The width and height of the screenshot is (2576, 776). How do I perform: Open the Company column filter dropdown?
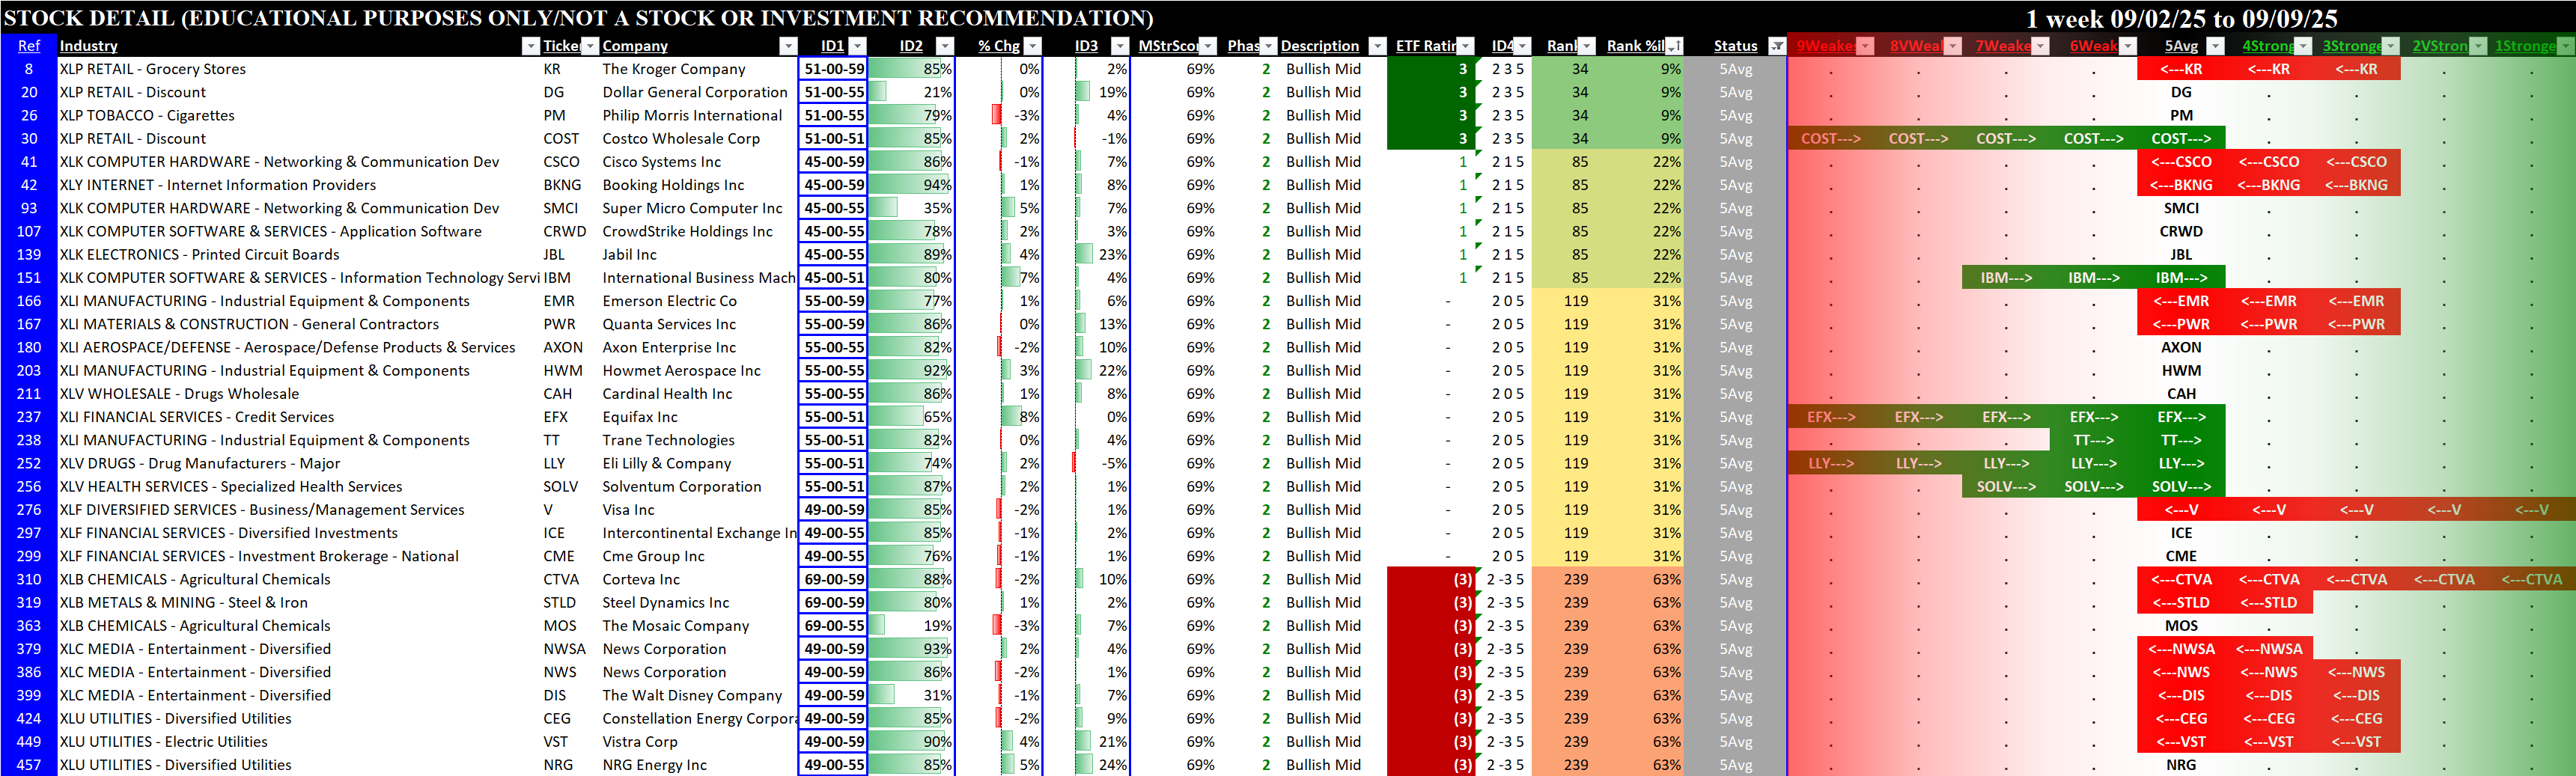click(x=788, y=46)
